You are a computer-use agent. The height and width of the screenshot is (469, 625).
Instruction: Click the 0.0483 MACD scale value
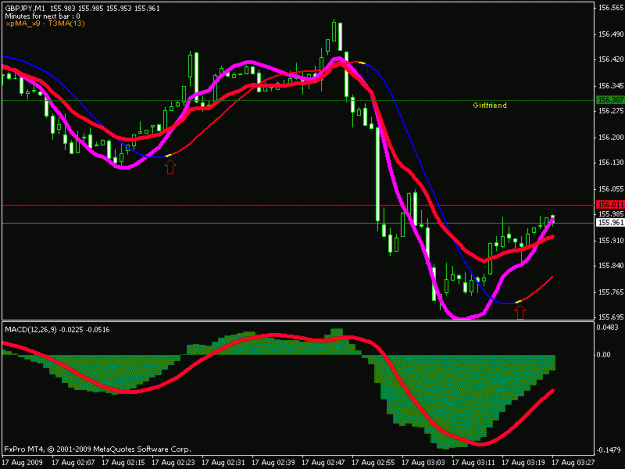609,327
